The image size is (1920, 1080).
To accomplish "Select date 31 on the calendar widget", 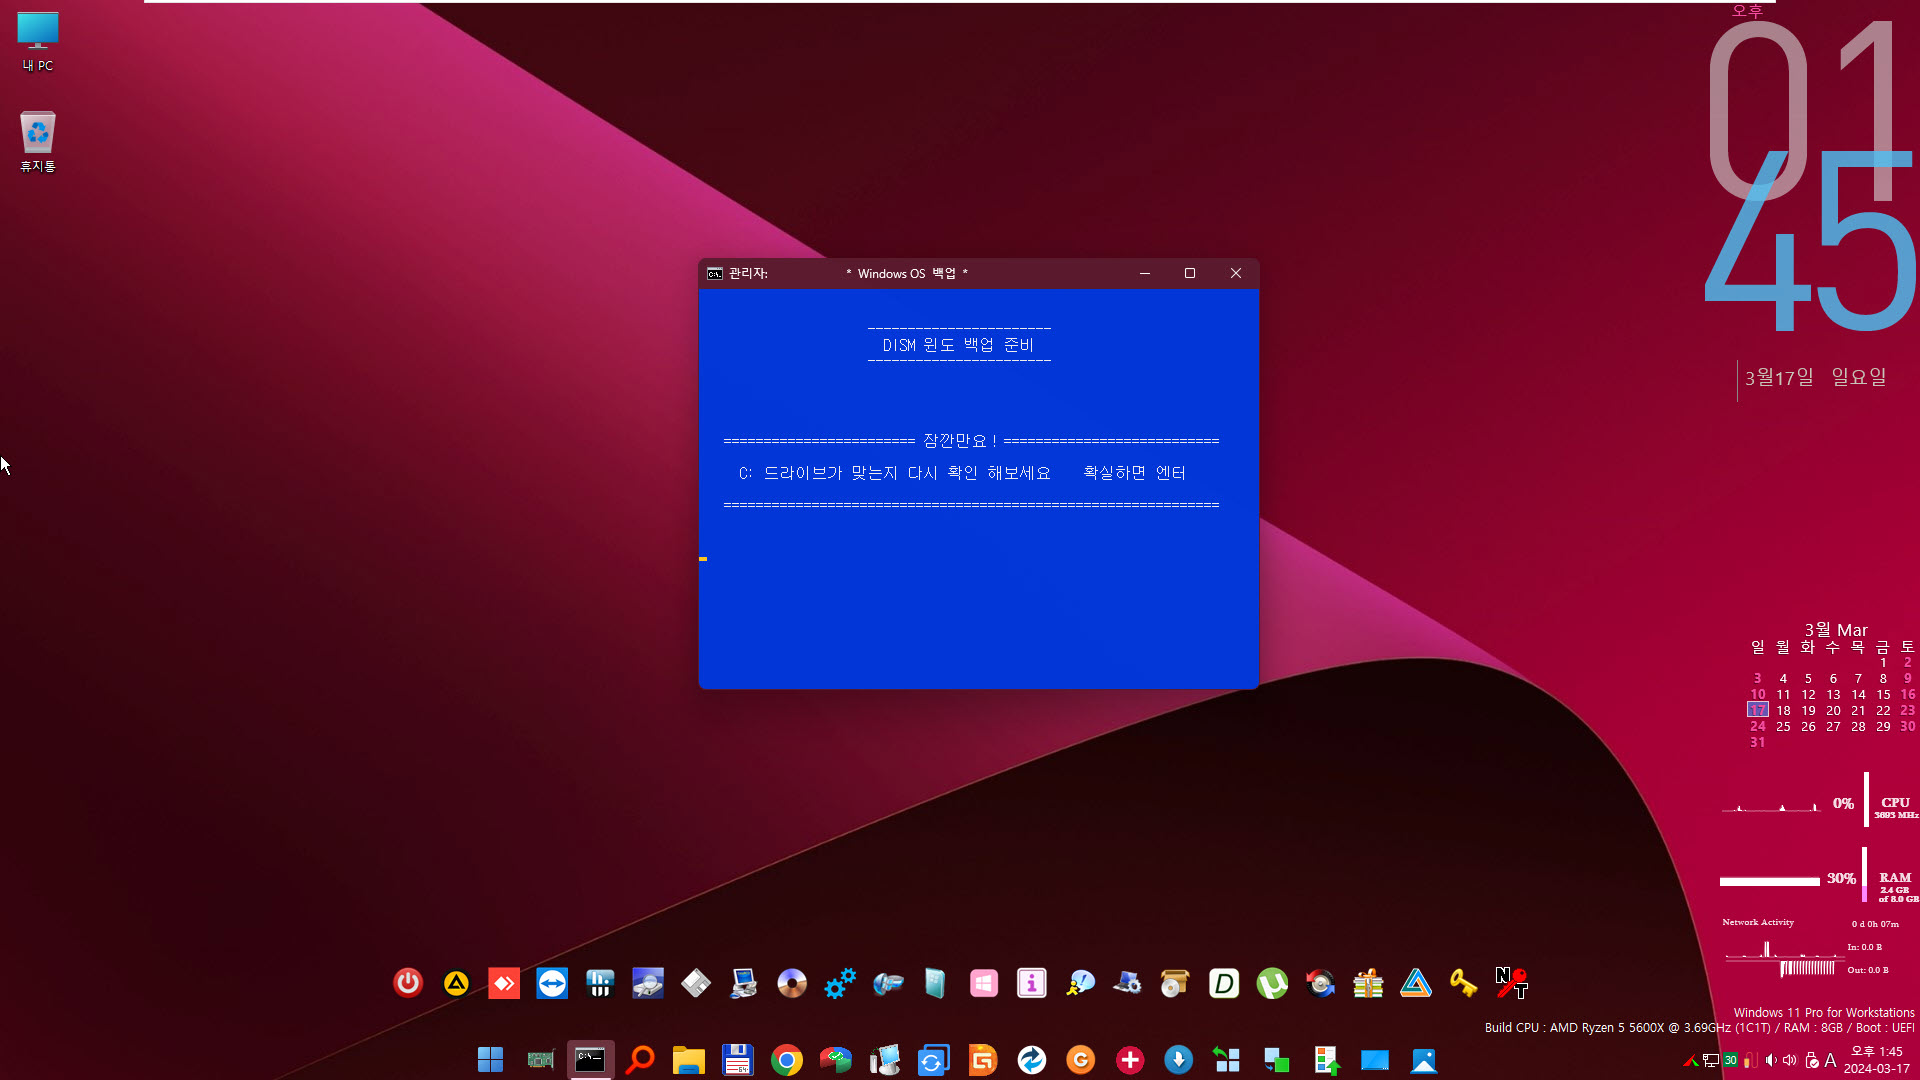I will 1757,742.
